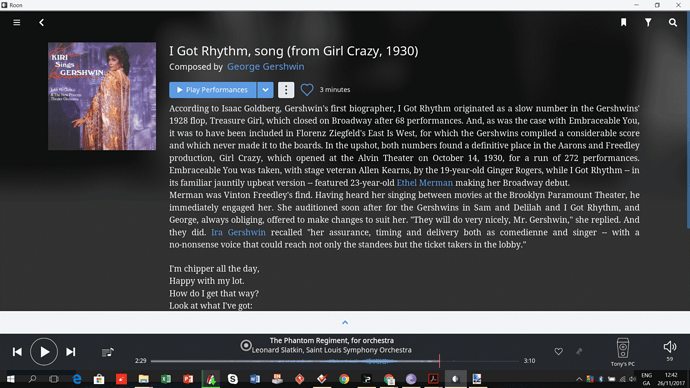Open Leonard Slatkin, Saint Louis Symphony artist text
This screenshot has width=690, height=388.
coord(332,350)
